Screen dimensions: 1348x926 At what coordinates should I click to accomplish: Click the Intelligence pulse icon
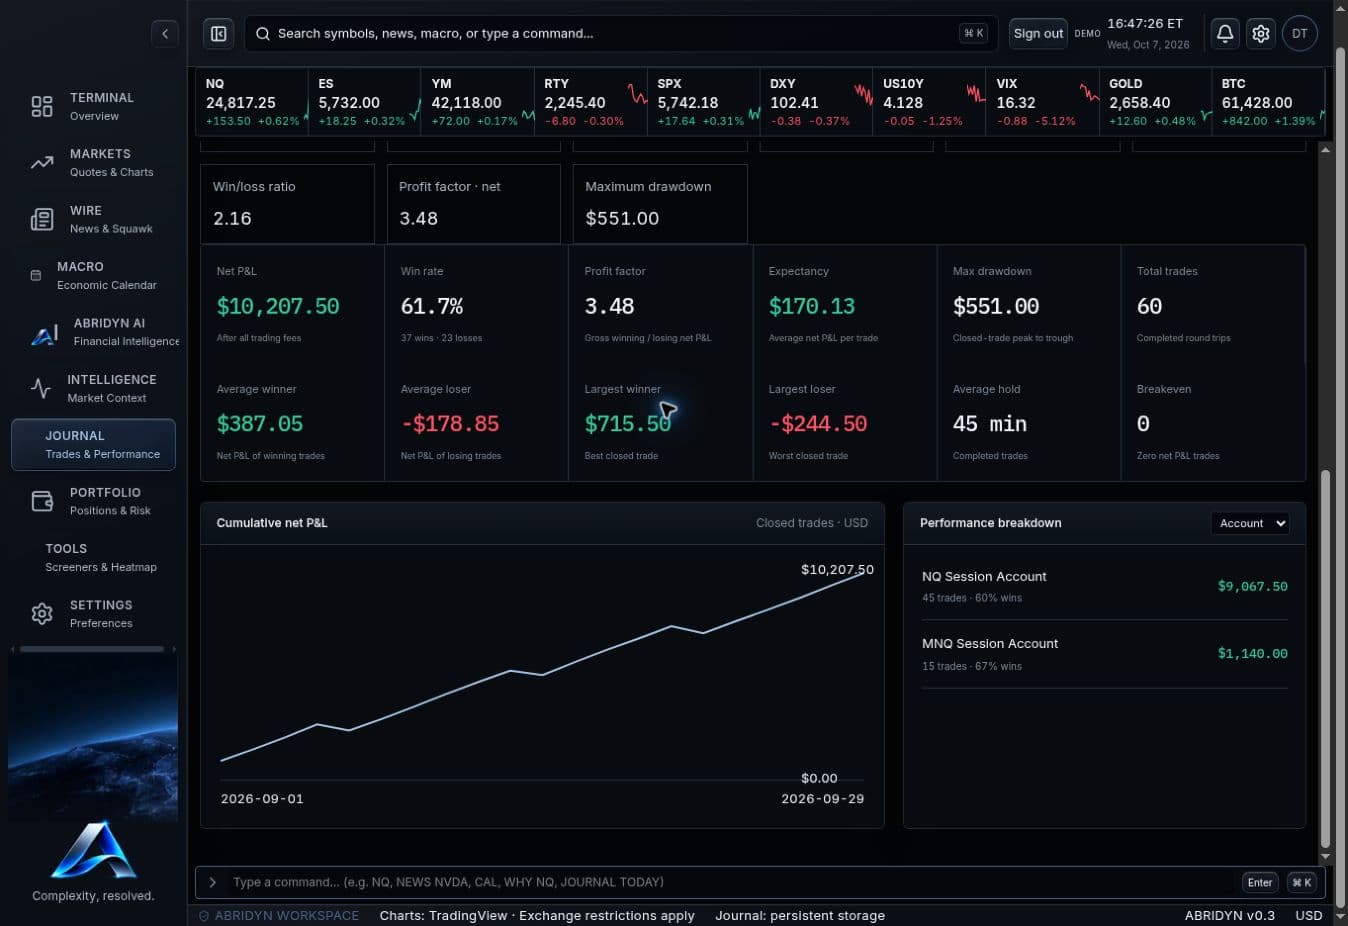(x=40, y=388)
